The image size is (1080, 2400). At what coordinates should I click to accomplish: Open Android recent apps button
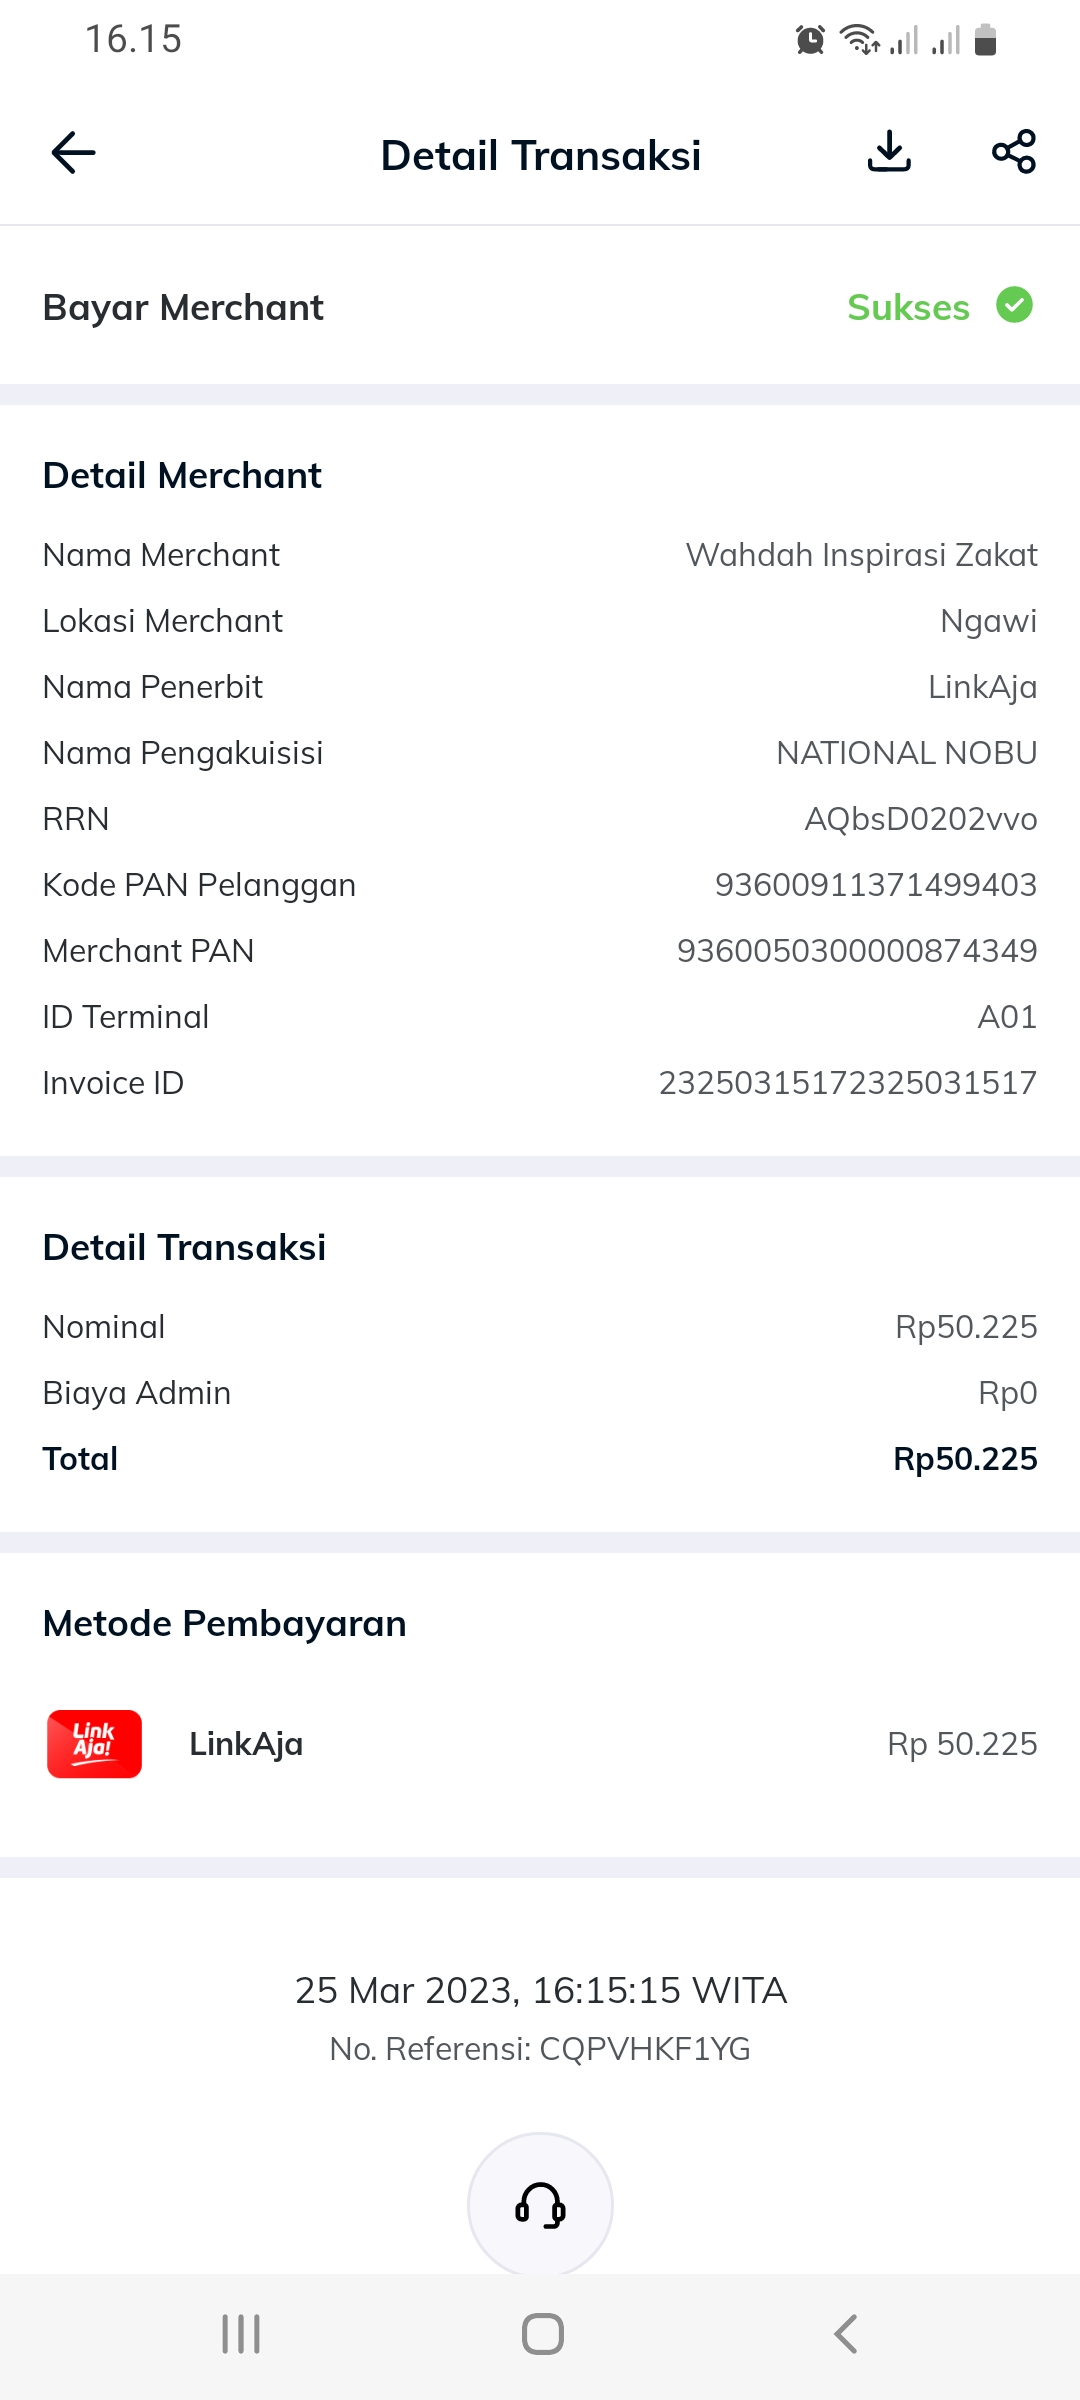[x=241, y=2334]
